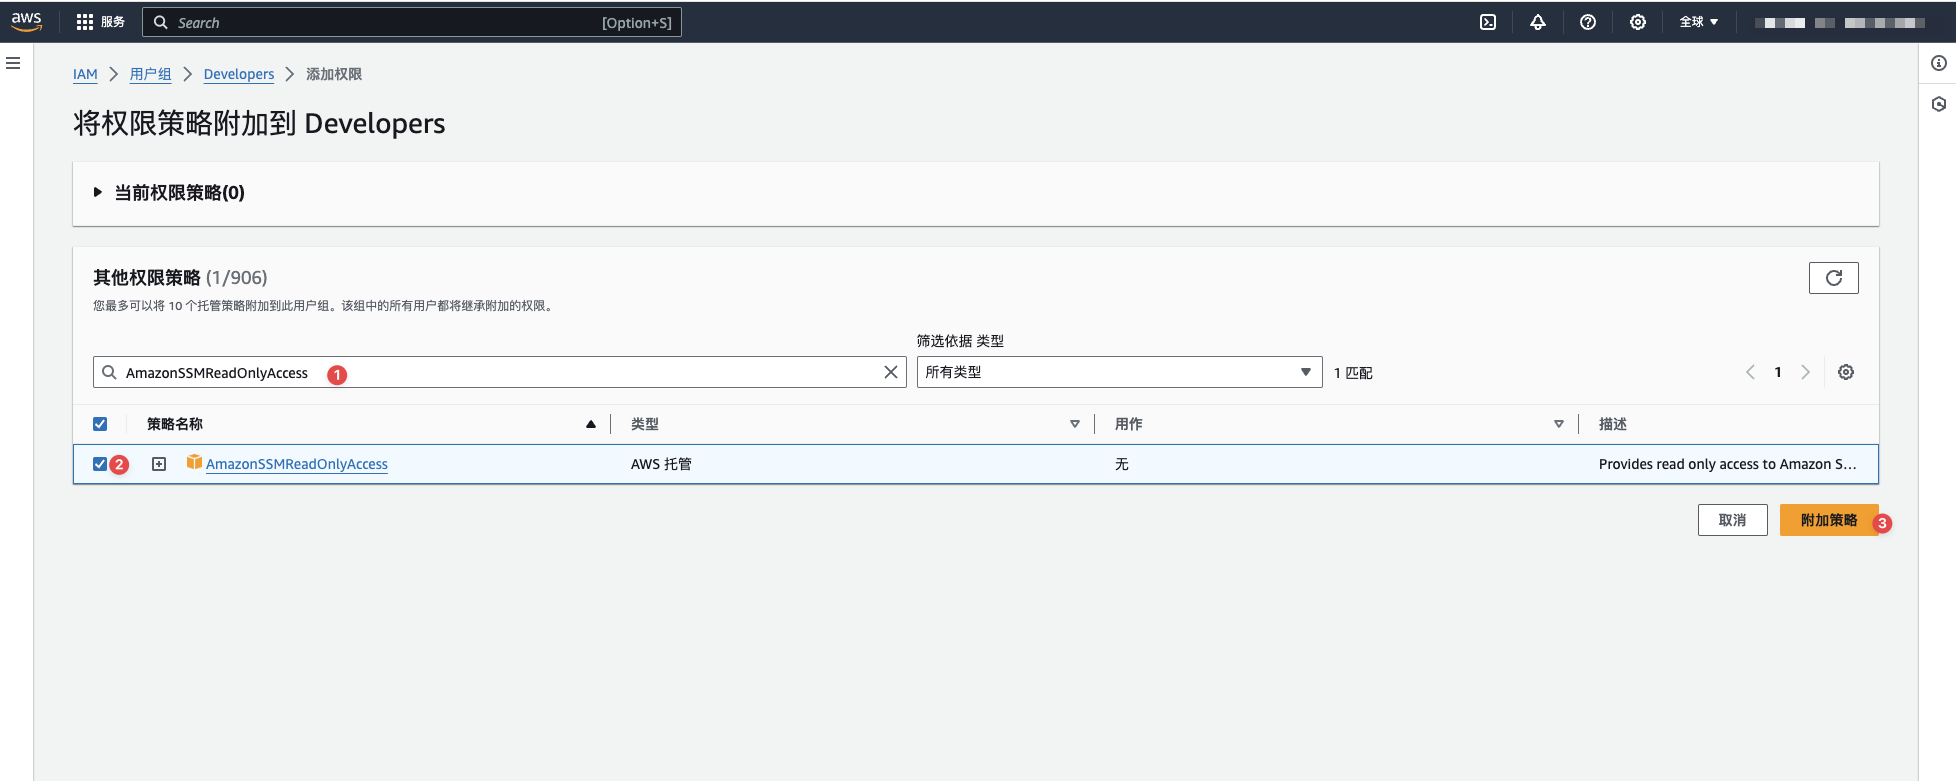Focus the top AWS Search box
1956x781 pixels.
coord(412,22)
